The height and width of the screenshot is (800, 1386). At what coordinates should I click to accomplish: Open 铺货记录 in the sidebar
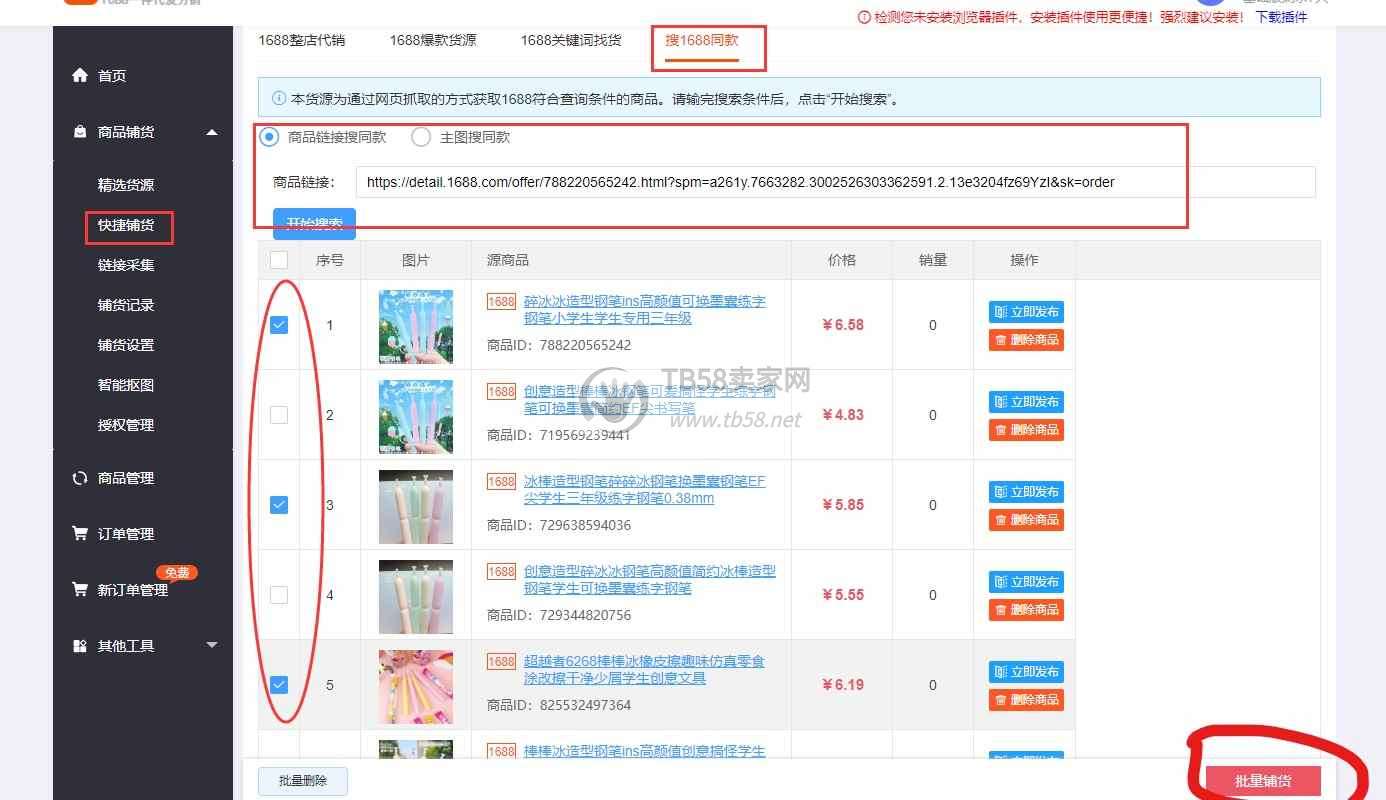(x=126, y=305)
